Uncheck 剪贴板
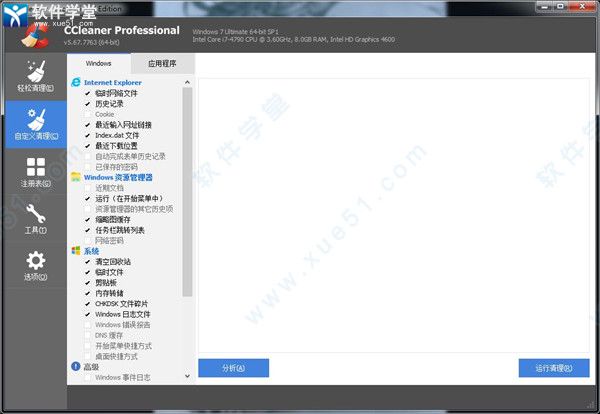 [x=88, y=283]
